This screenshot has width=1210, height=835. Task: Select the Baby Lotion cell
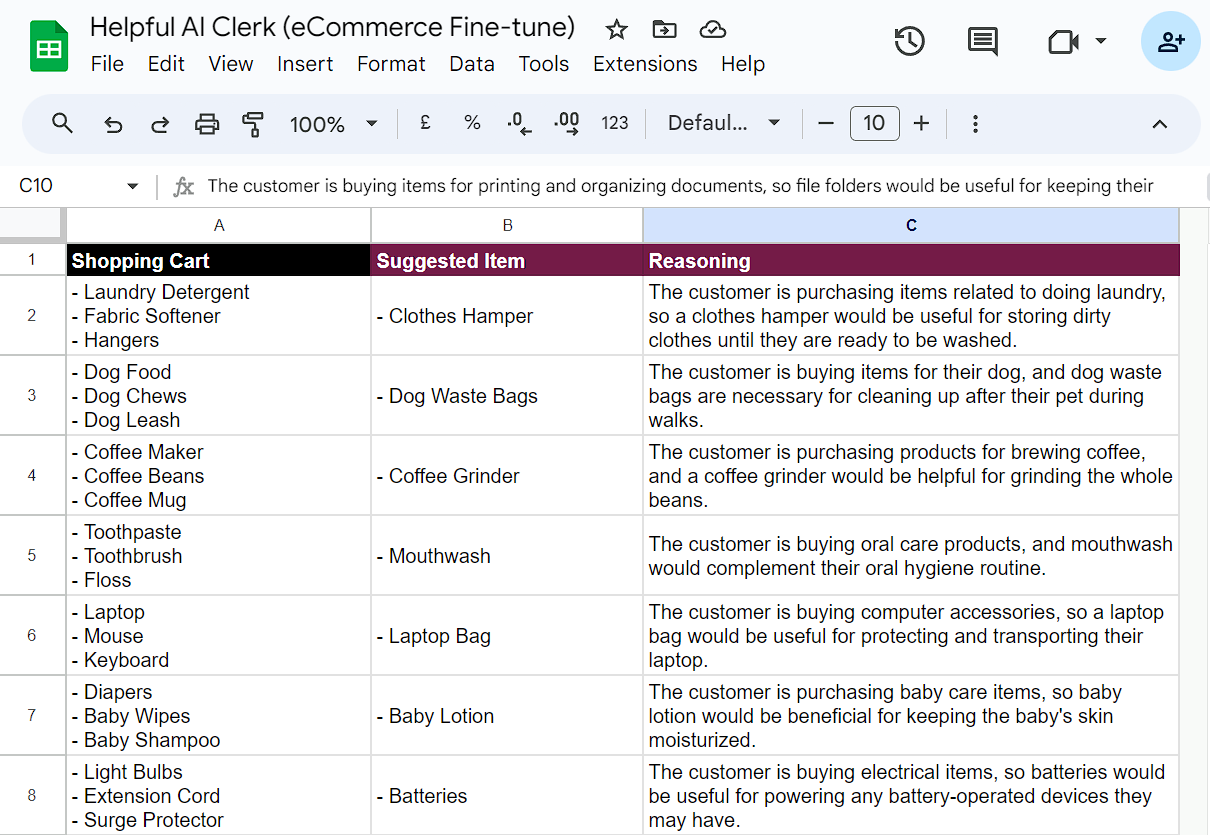[x=507, y=715]
